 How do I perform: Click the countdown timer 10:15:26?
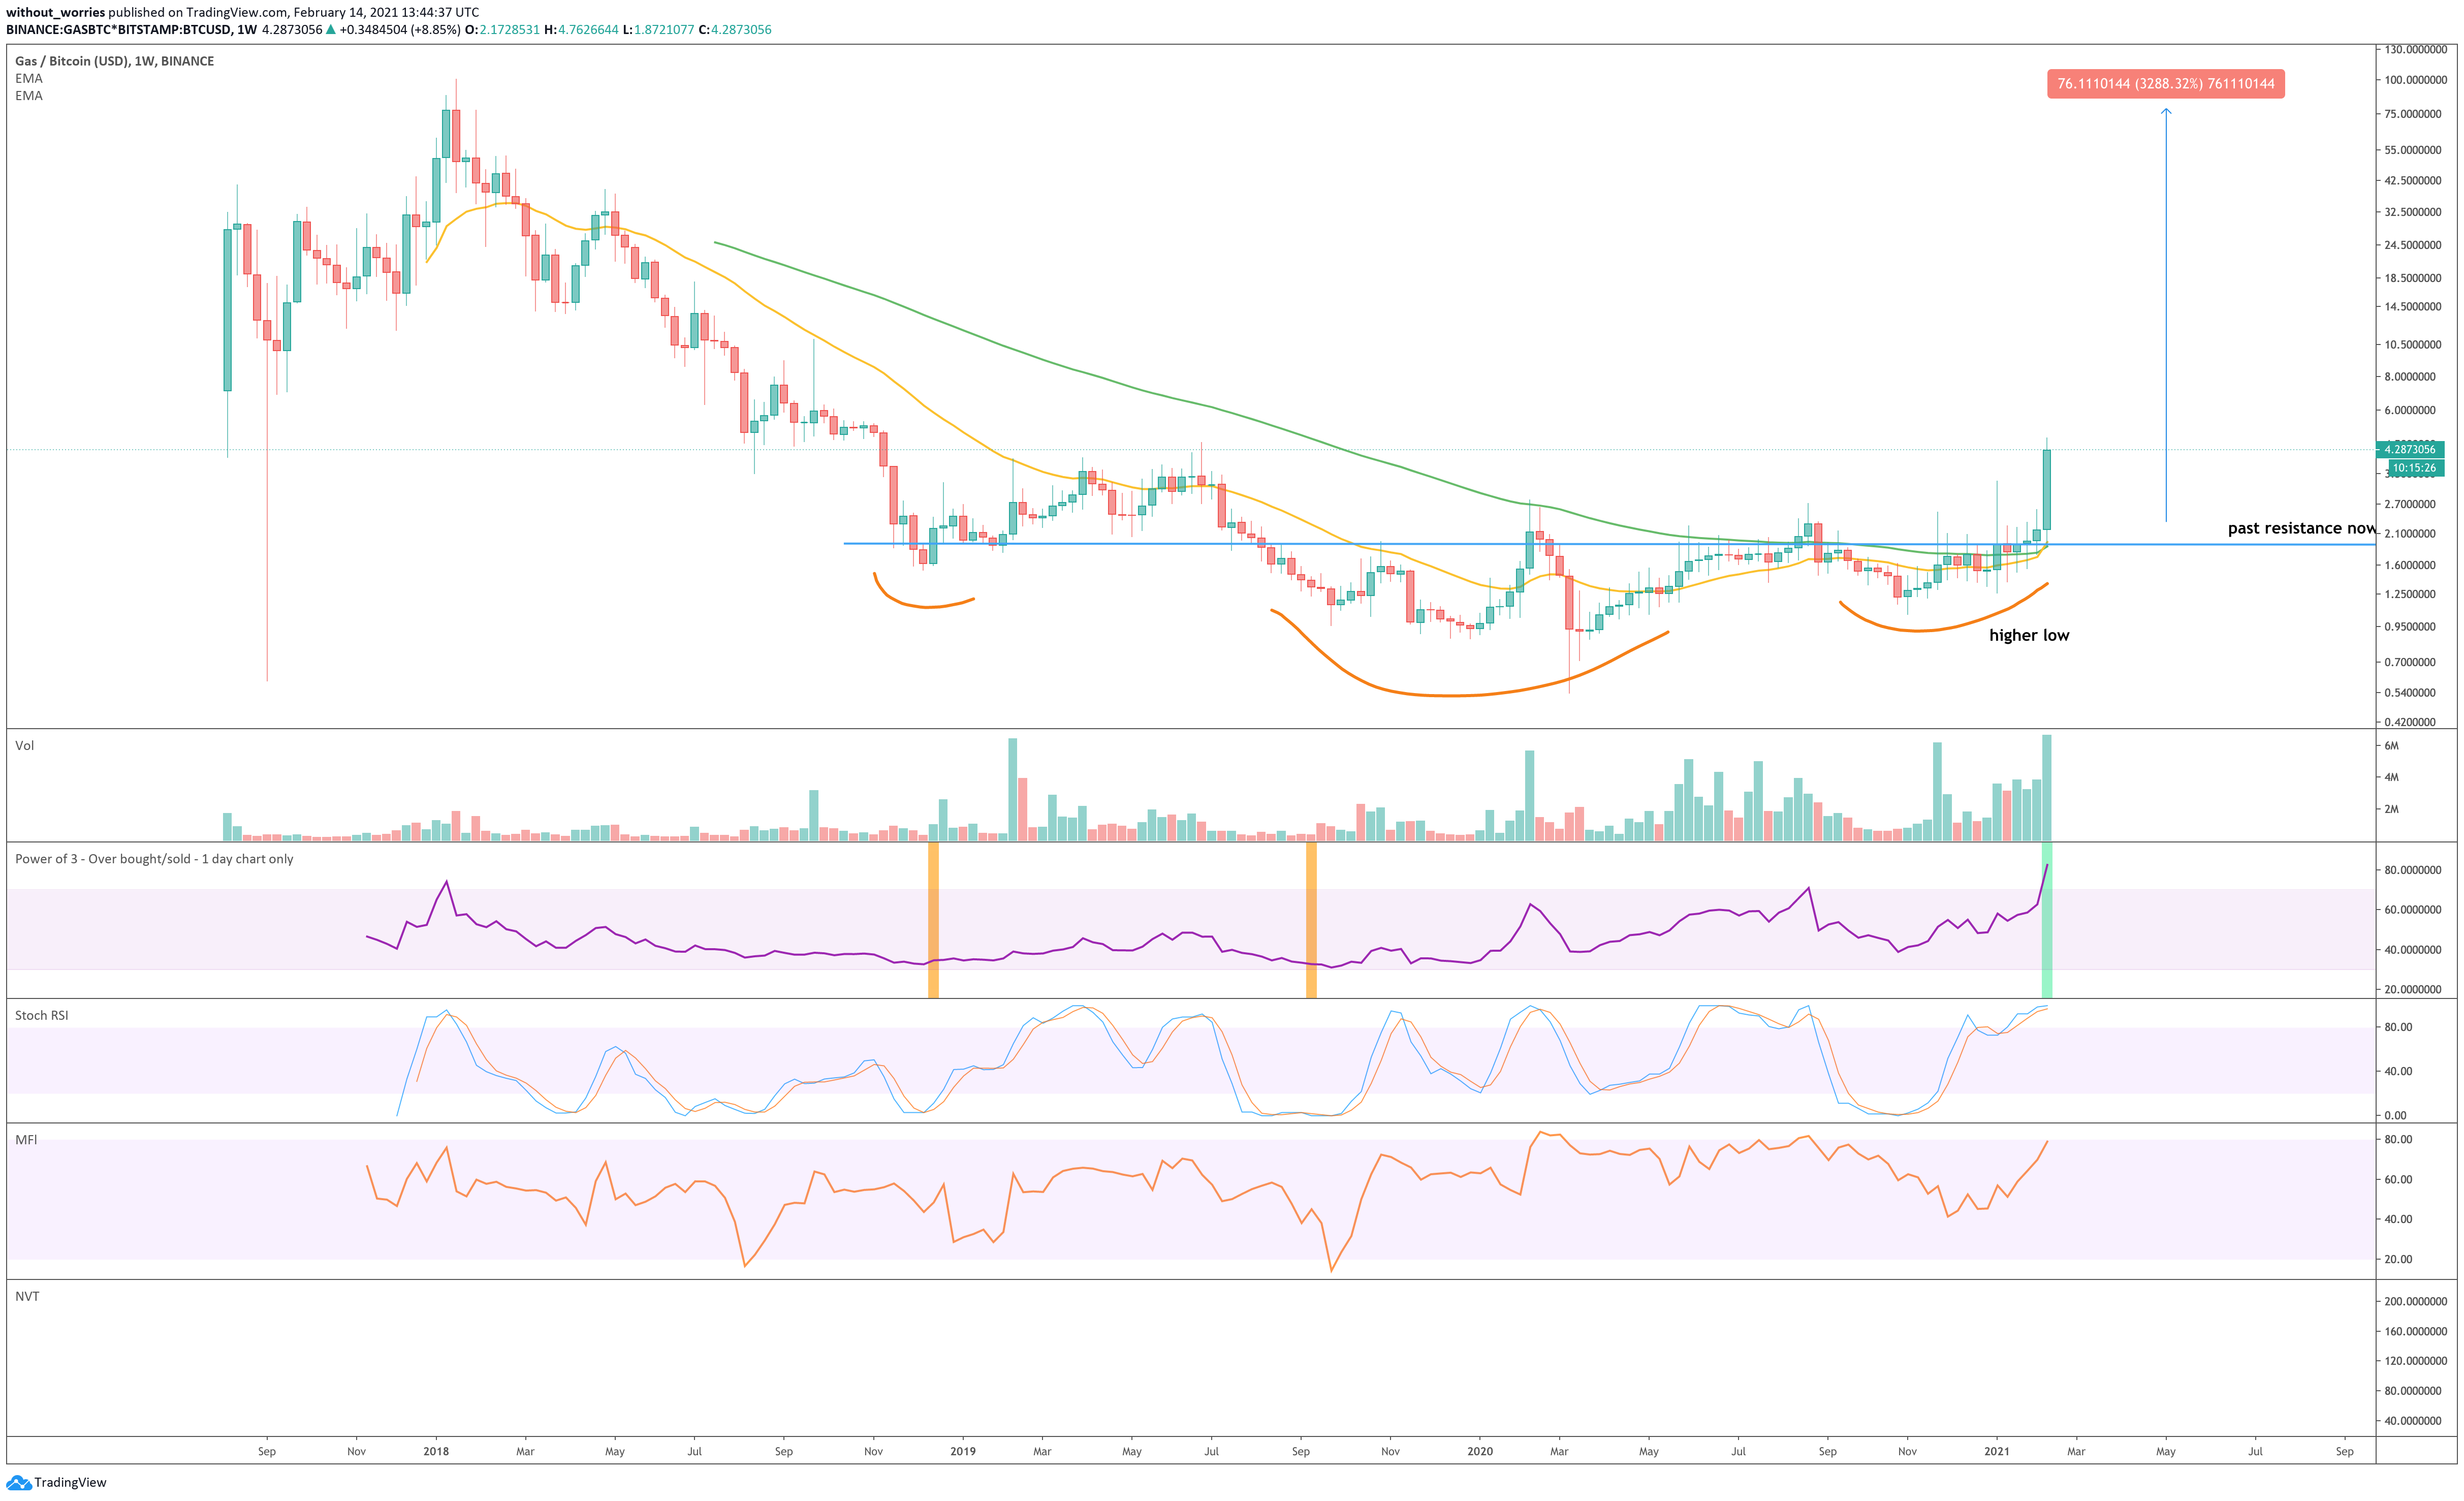coord(2416,467)
